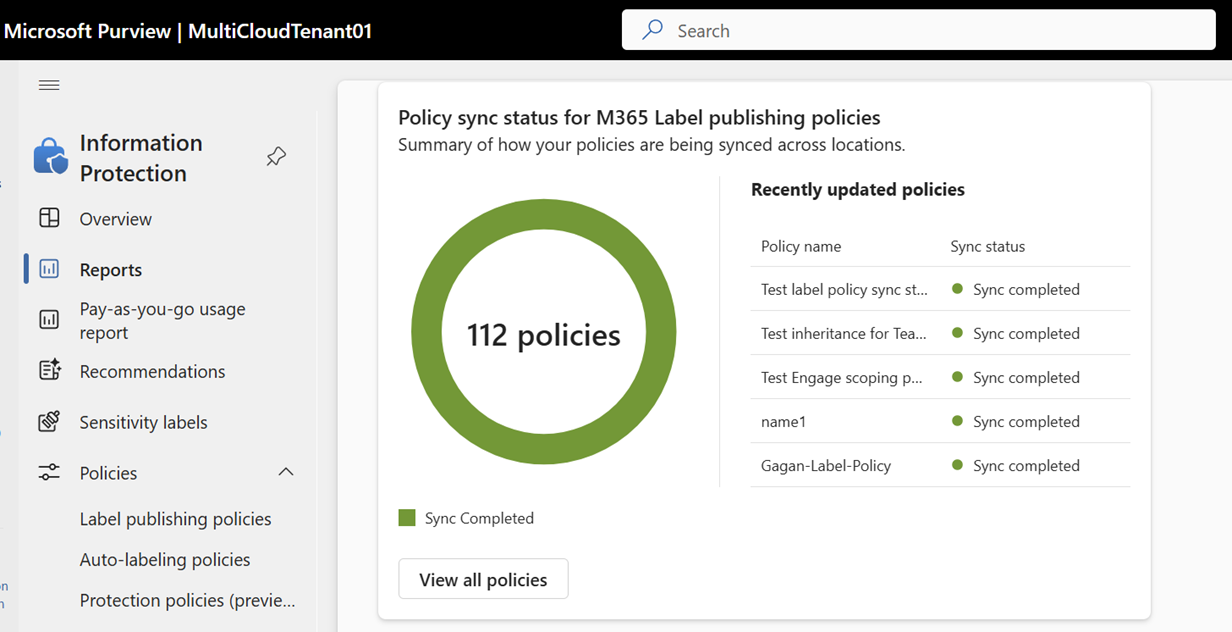Click the Sync Completed legend swatch
This screenshot has height=632, width=1232.
407,517
